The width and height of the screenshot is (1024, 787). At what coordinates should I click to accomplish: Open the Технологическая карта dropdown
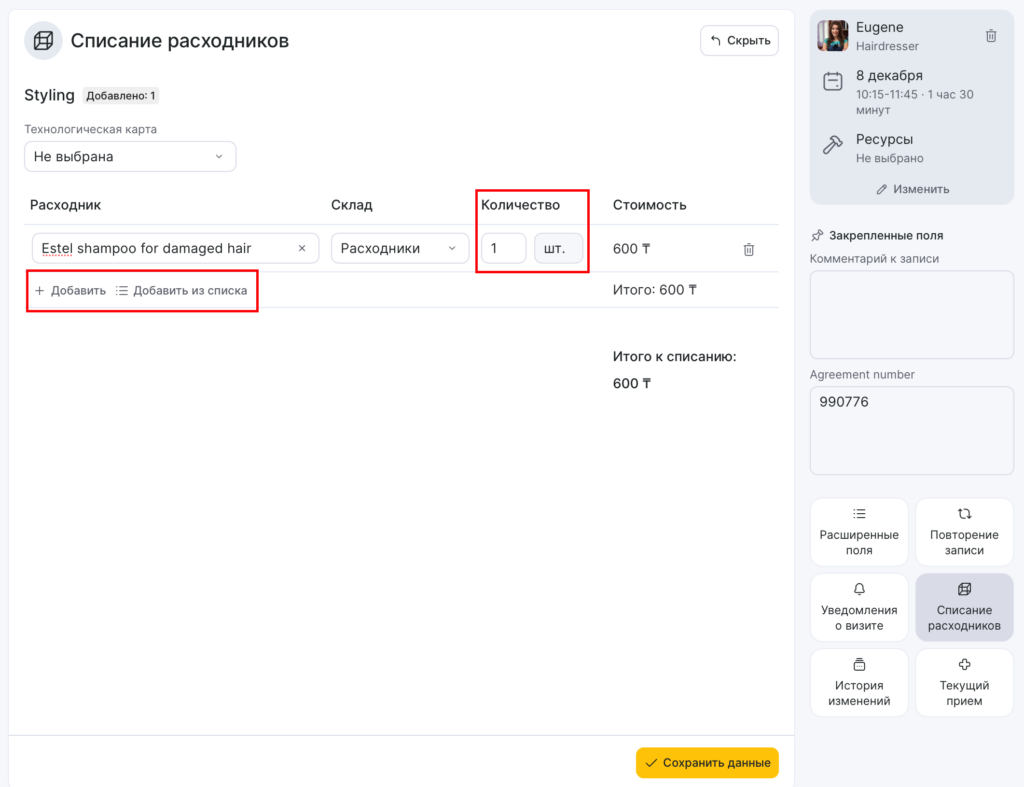click(130, 157)
